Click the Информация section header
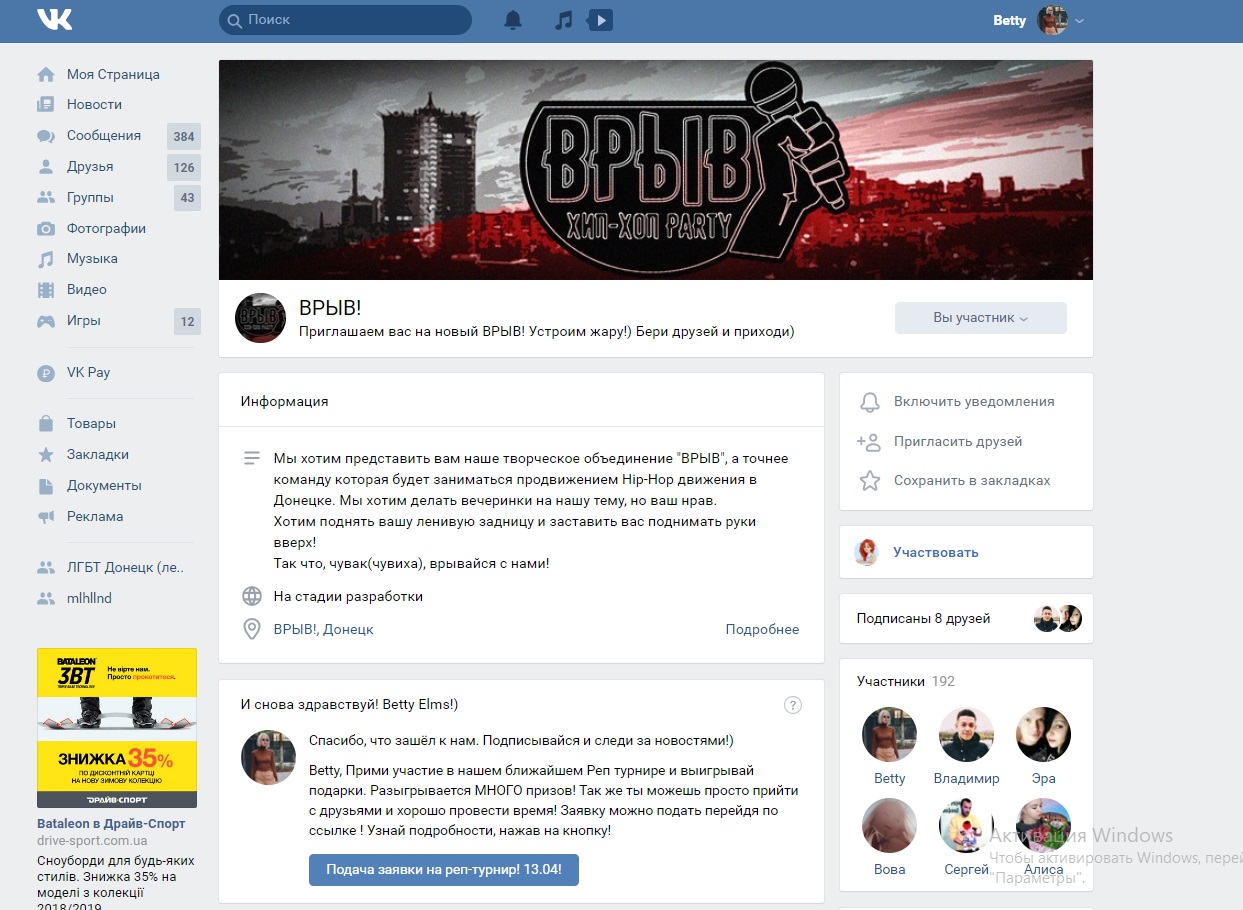Image resolution: width=1243 pixels, height=910 pixels. 285,401
